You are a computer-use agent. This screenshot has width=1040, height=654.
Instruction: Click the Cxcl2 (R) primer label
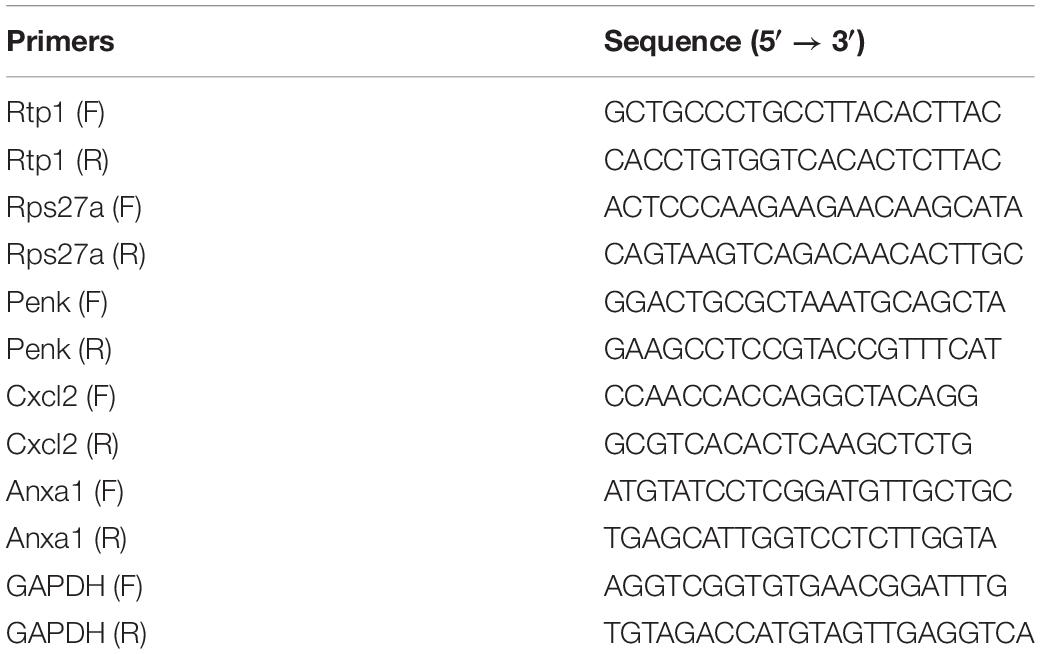pyautogui.click(x=62, y=444)
